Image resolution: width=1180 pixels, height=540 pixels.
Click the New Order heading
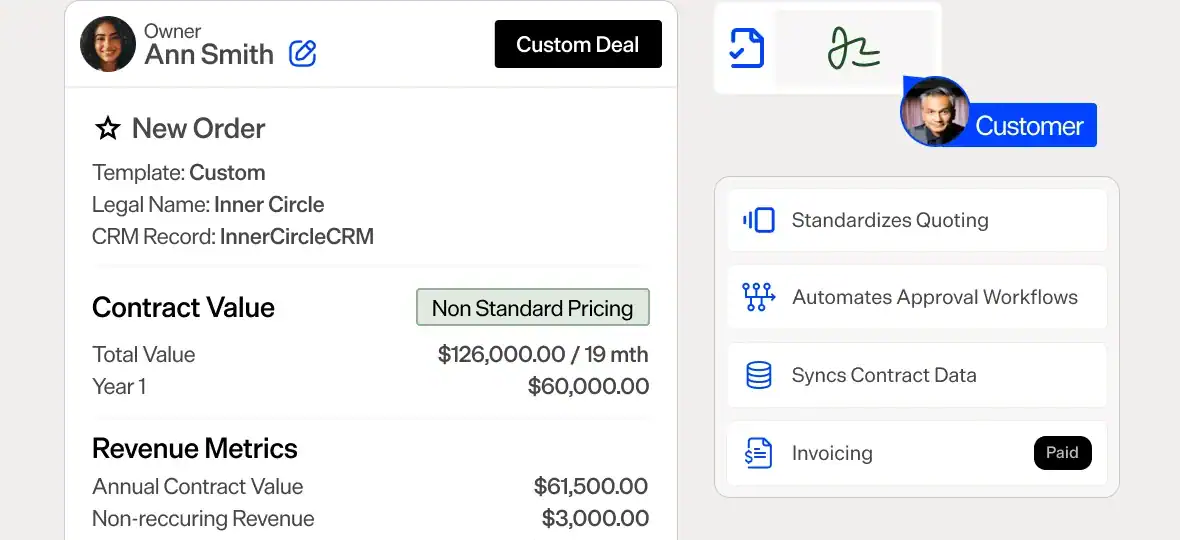(x=199, y=129)
